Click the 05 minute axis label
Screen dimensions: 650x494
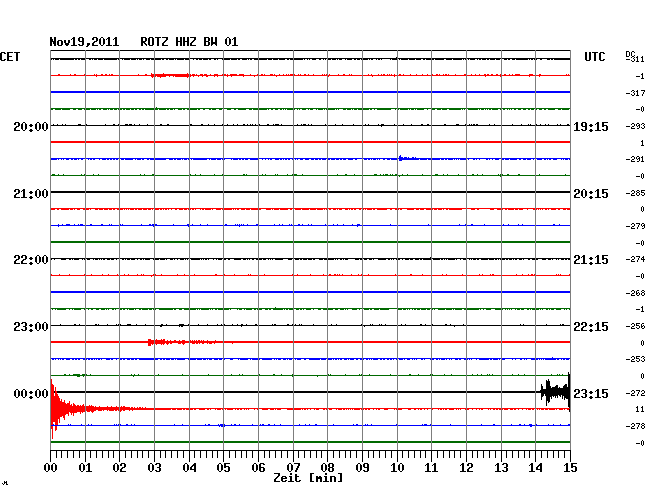[x=223, y=468]
